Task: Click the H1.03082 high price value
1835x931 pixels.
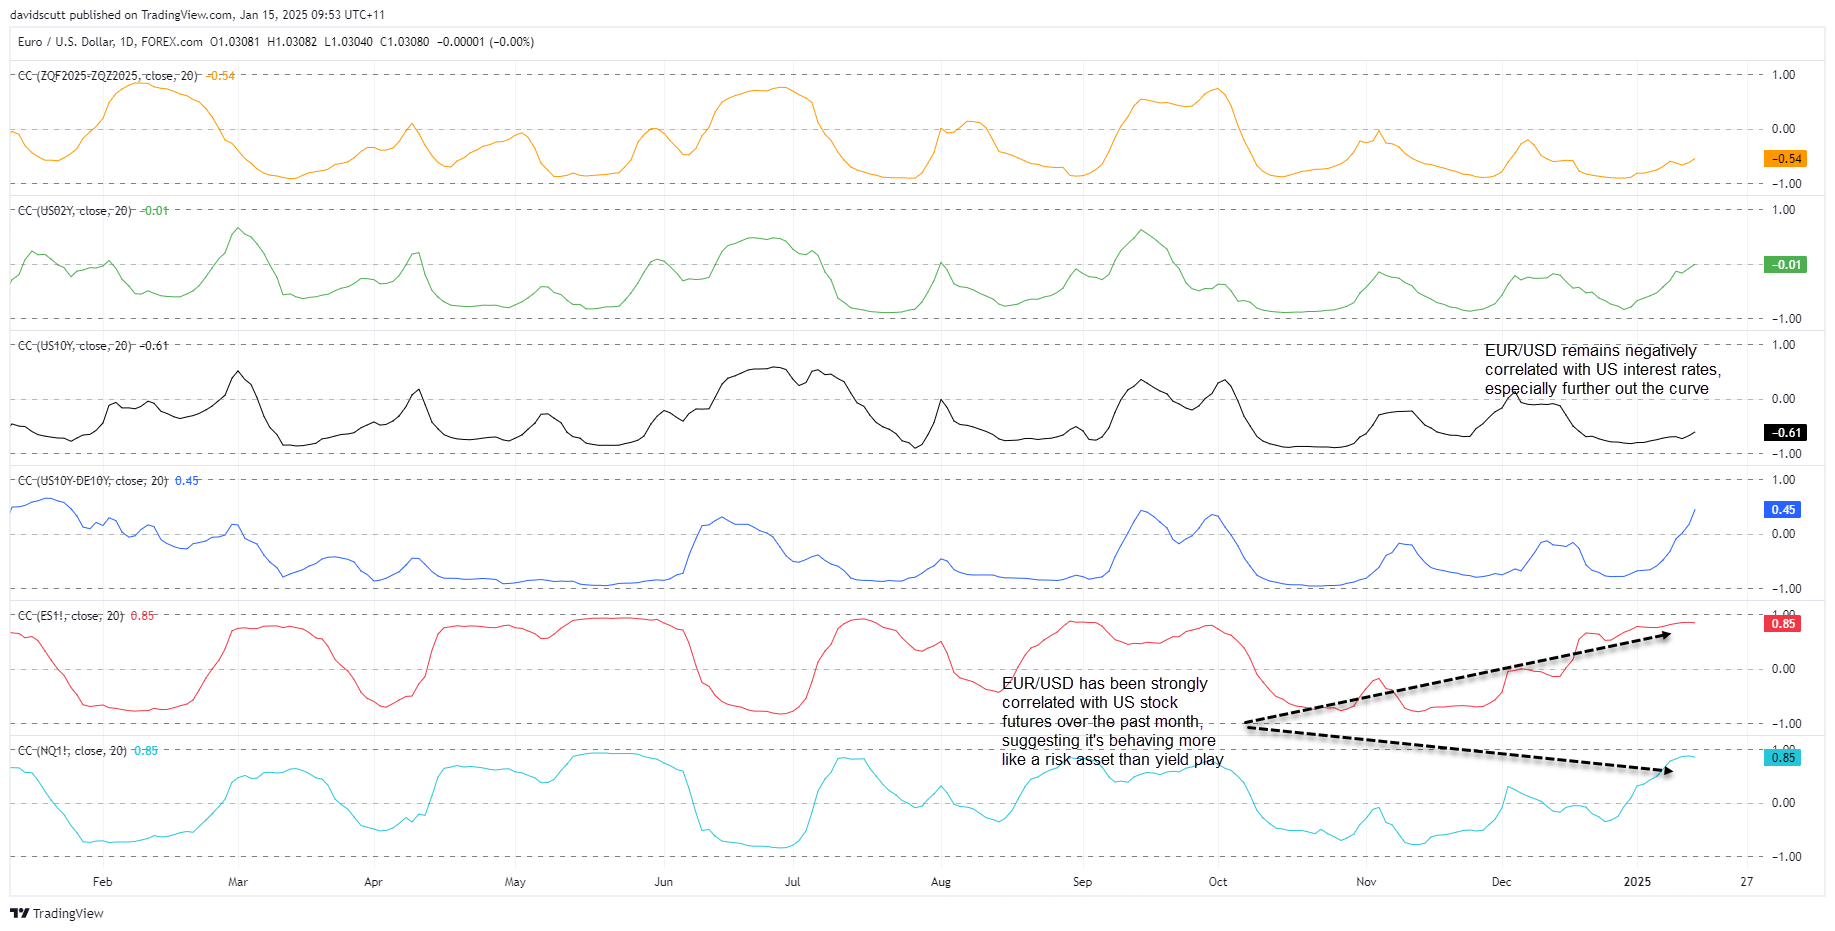Action: coord(292,42)
